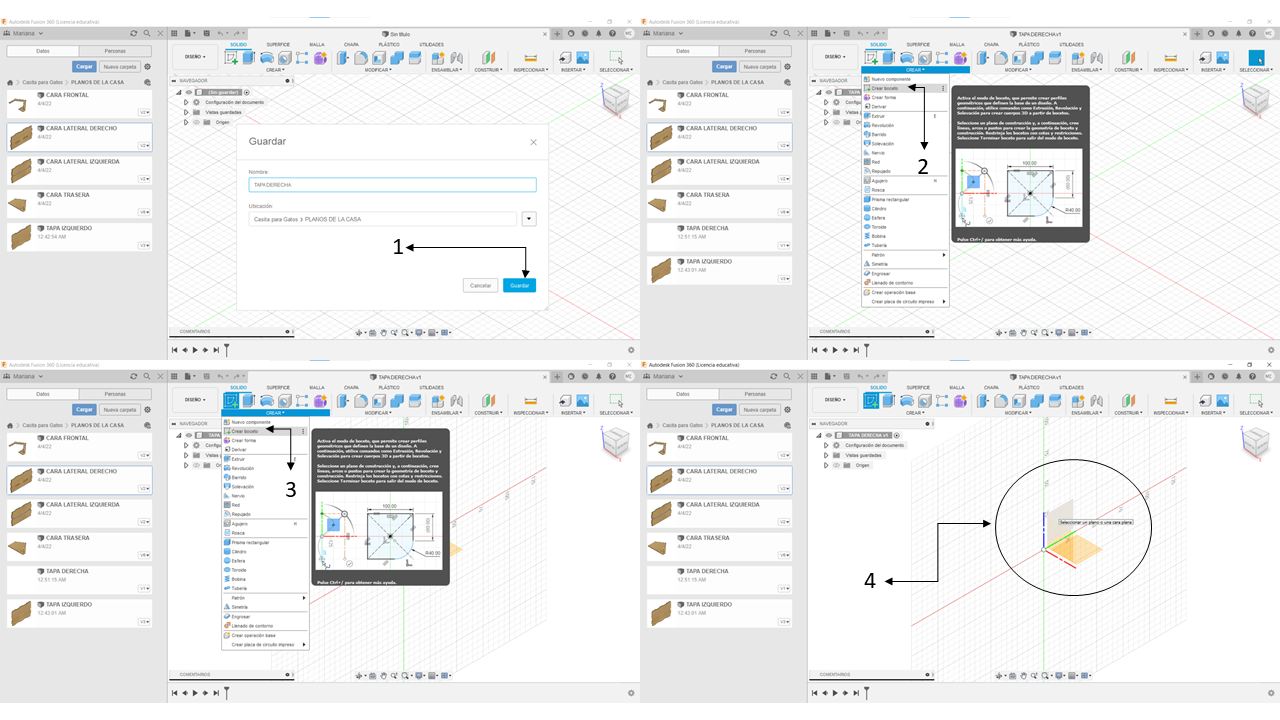
Task: Expand Vistas guardadas in bottom-right navigator
Action: tap(825, 455)
